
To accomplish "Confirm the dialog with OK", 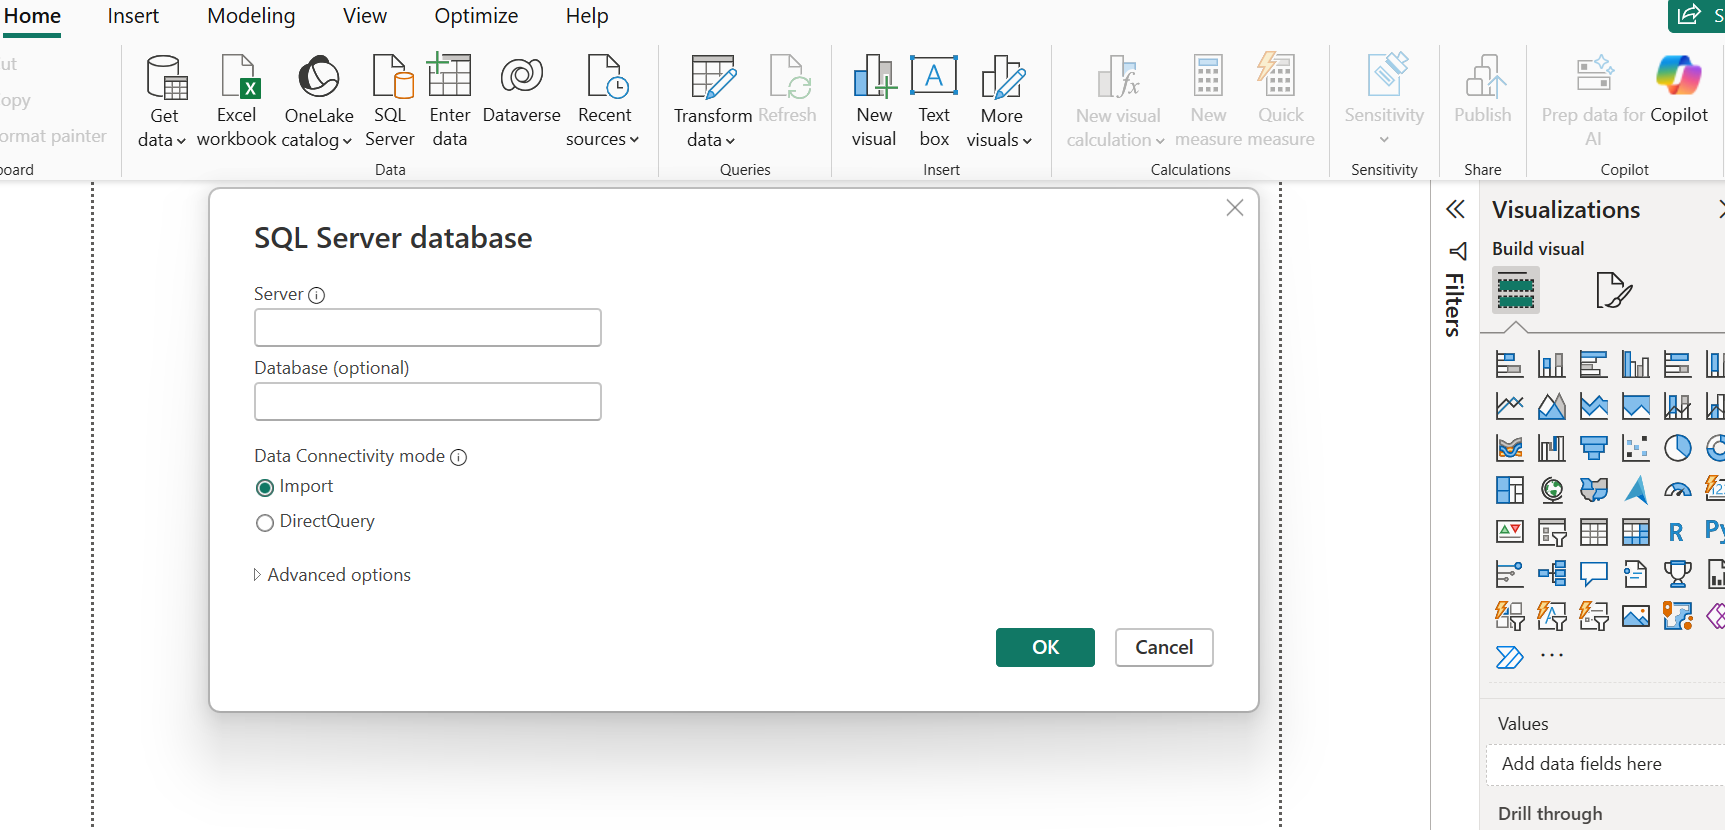I will click(x=1045, y=647).
